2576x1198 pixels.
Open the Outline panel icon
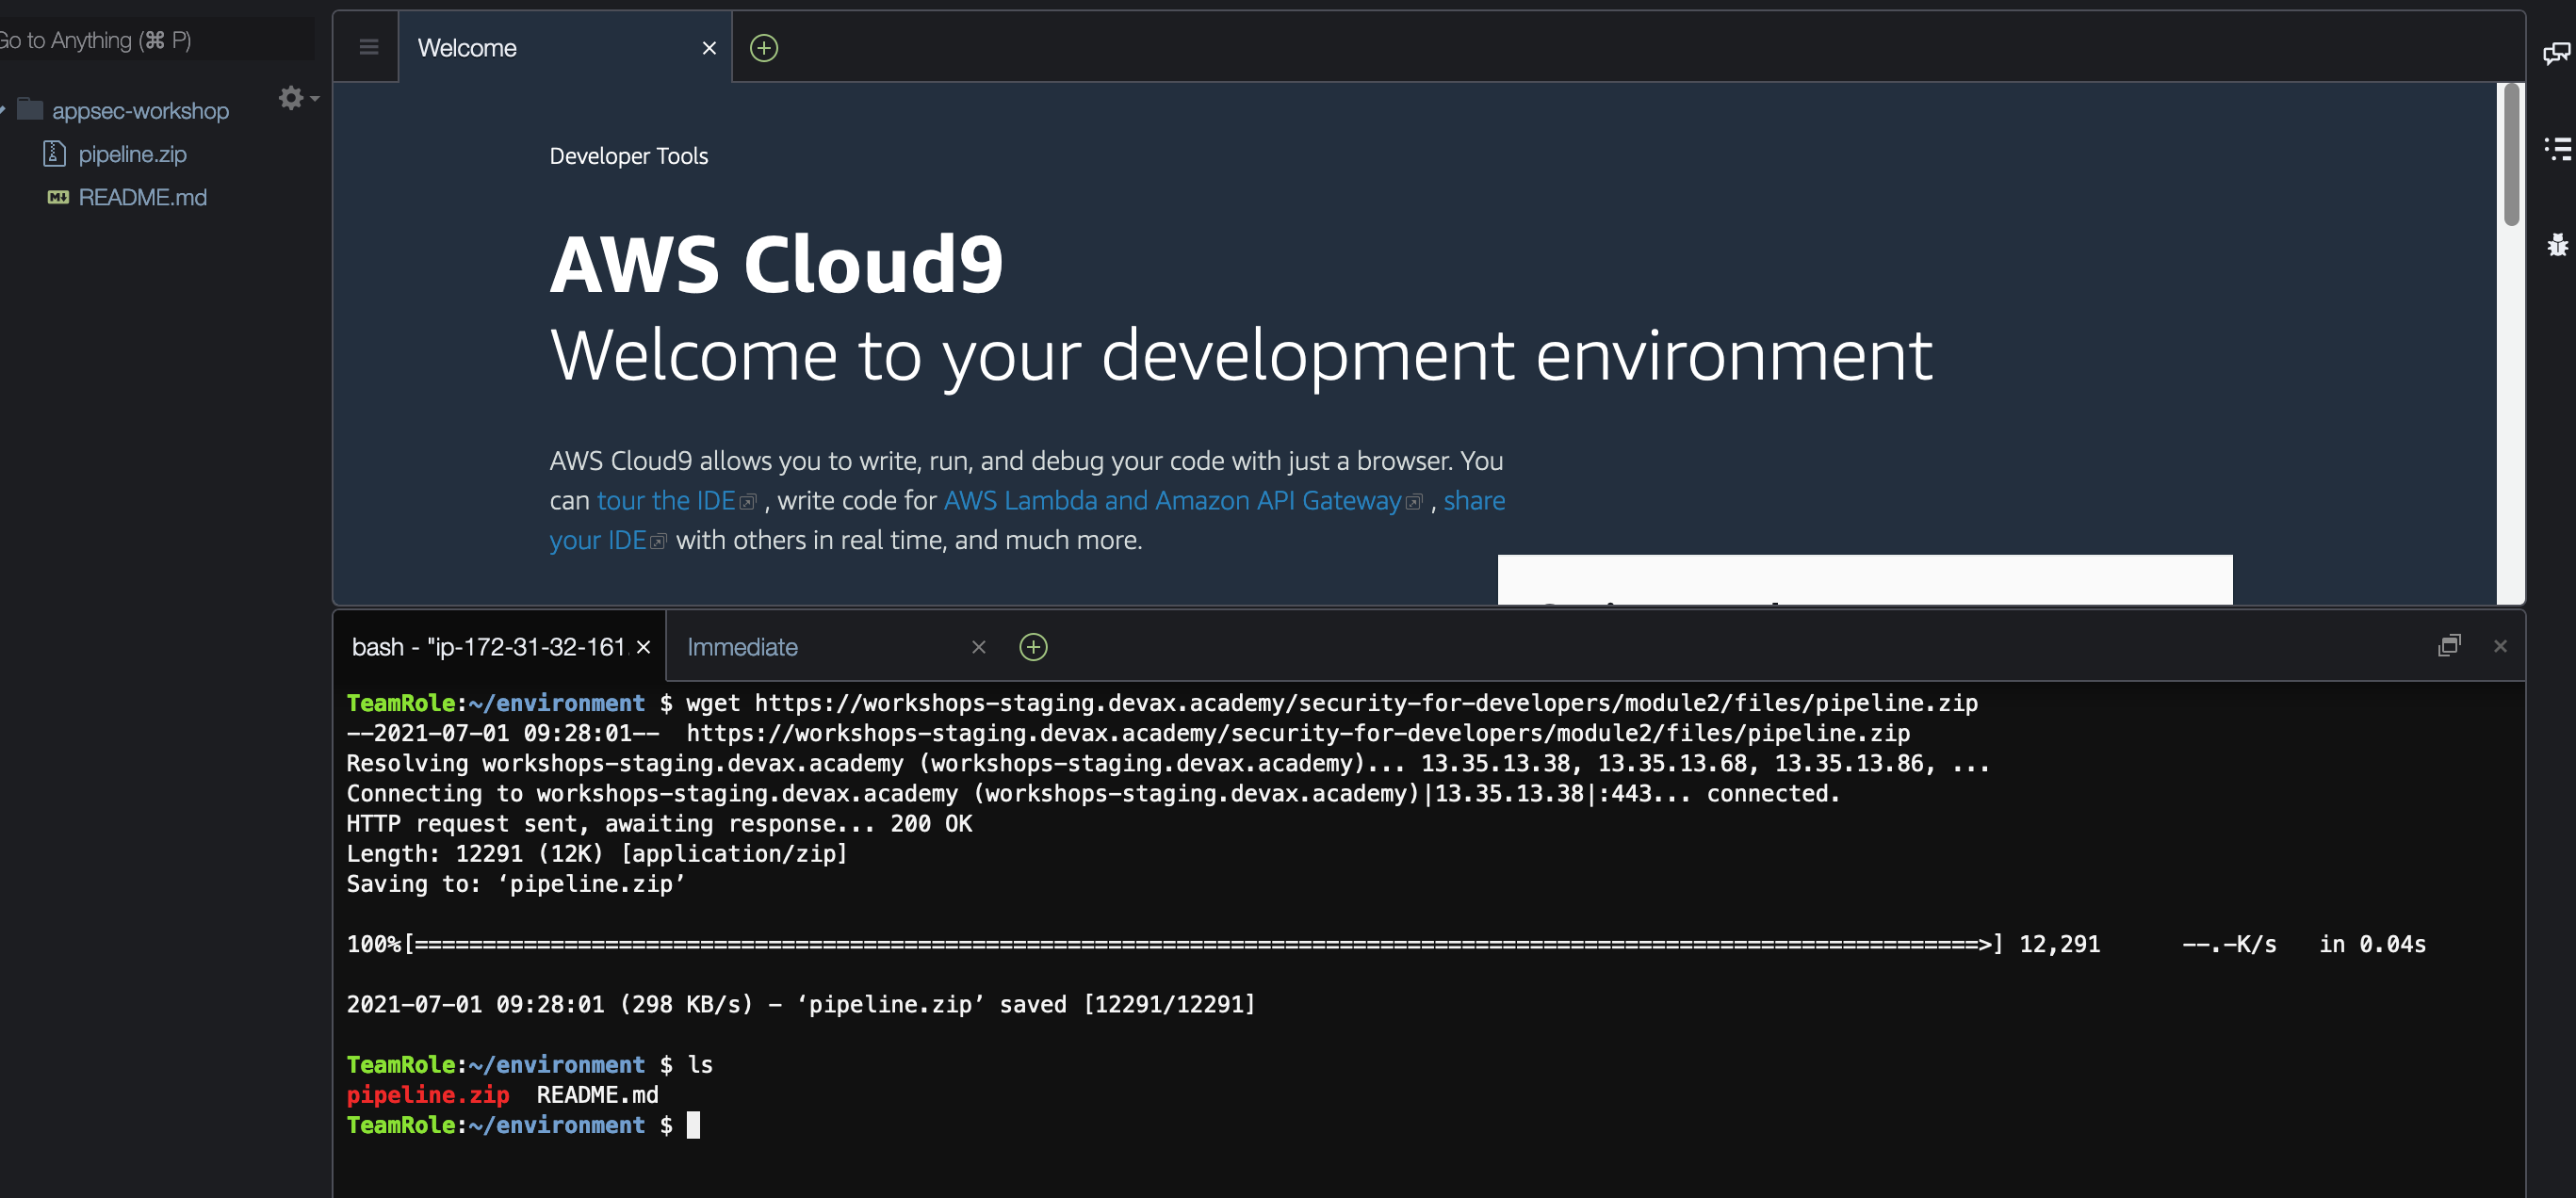(x=2556, y=149)
